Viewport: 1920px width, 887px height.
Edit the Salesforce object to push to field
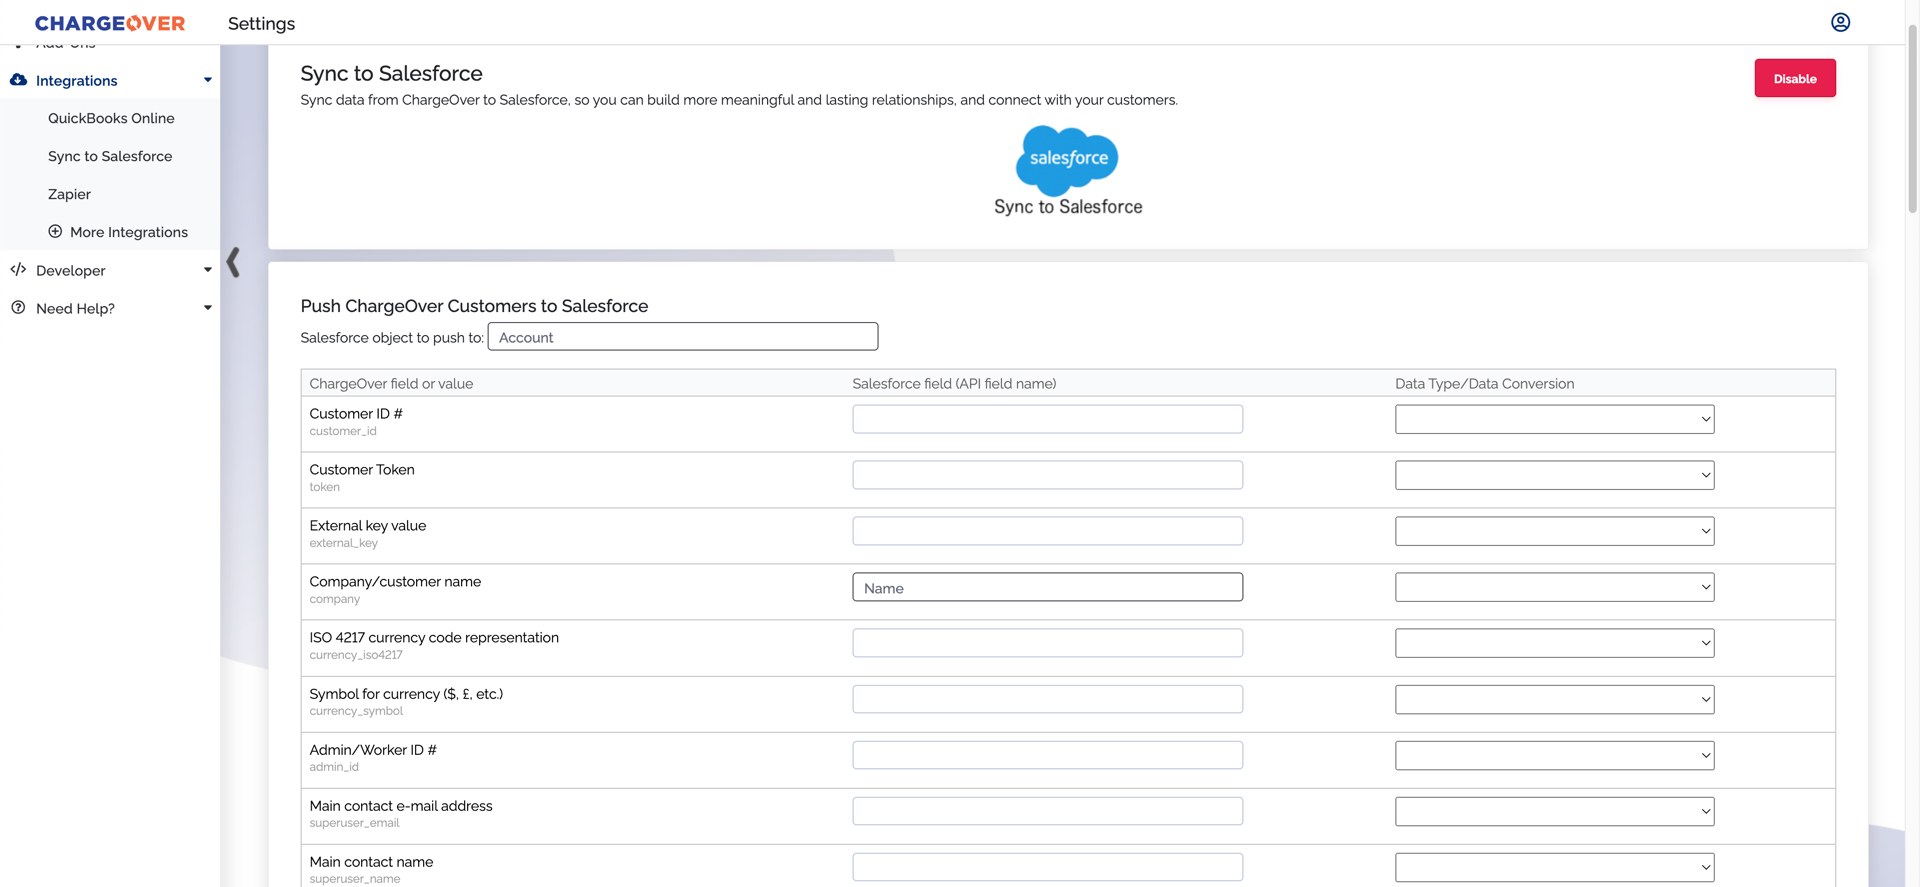coord(683,337)
